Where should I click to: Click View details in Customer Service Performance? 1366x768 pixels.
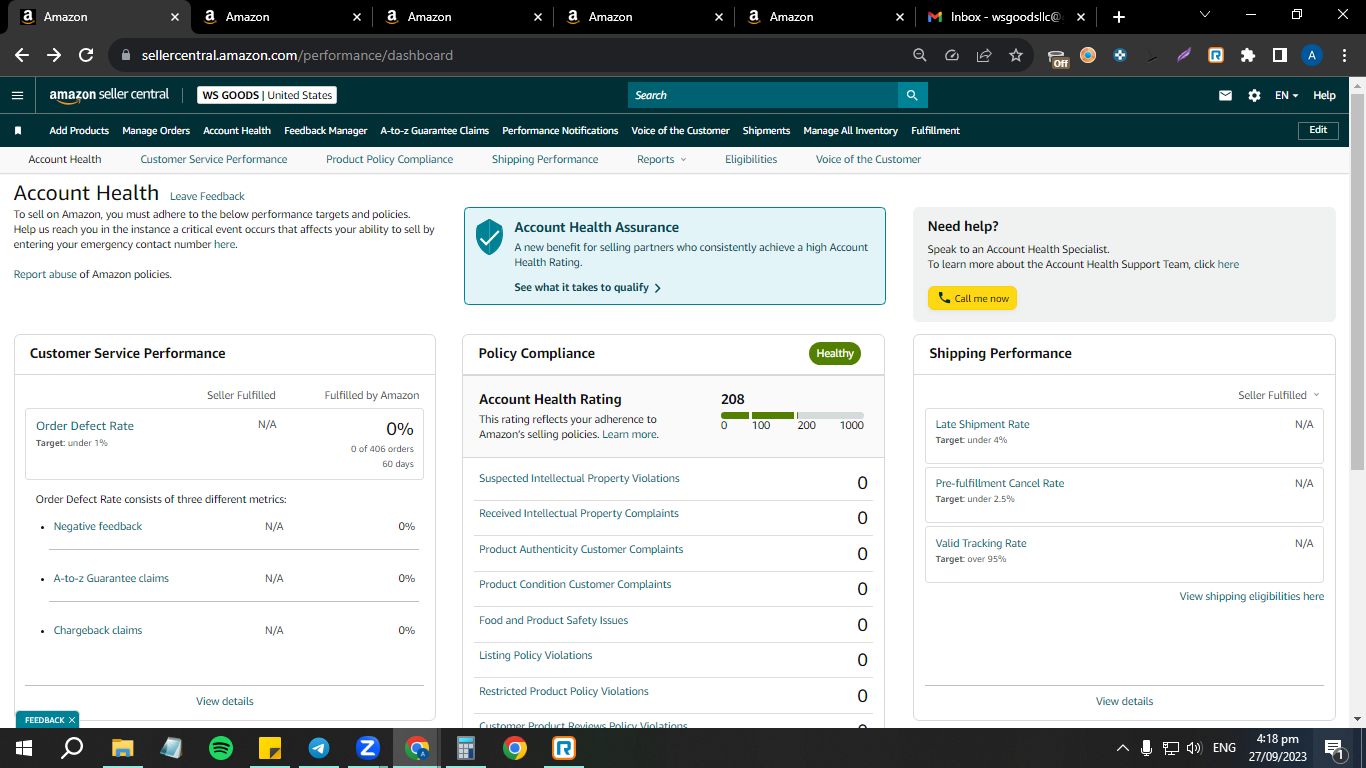(x=225, y=701)
